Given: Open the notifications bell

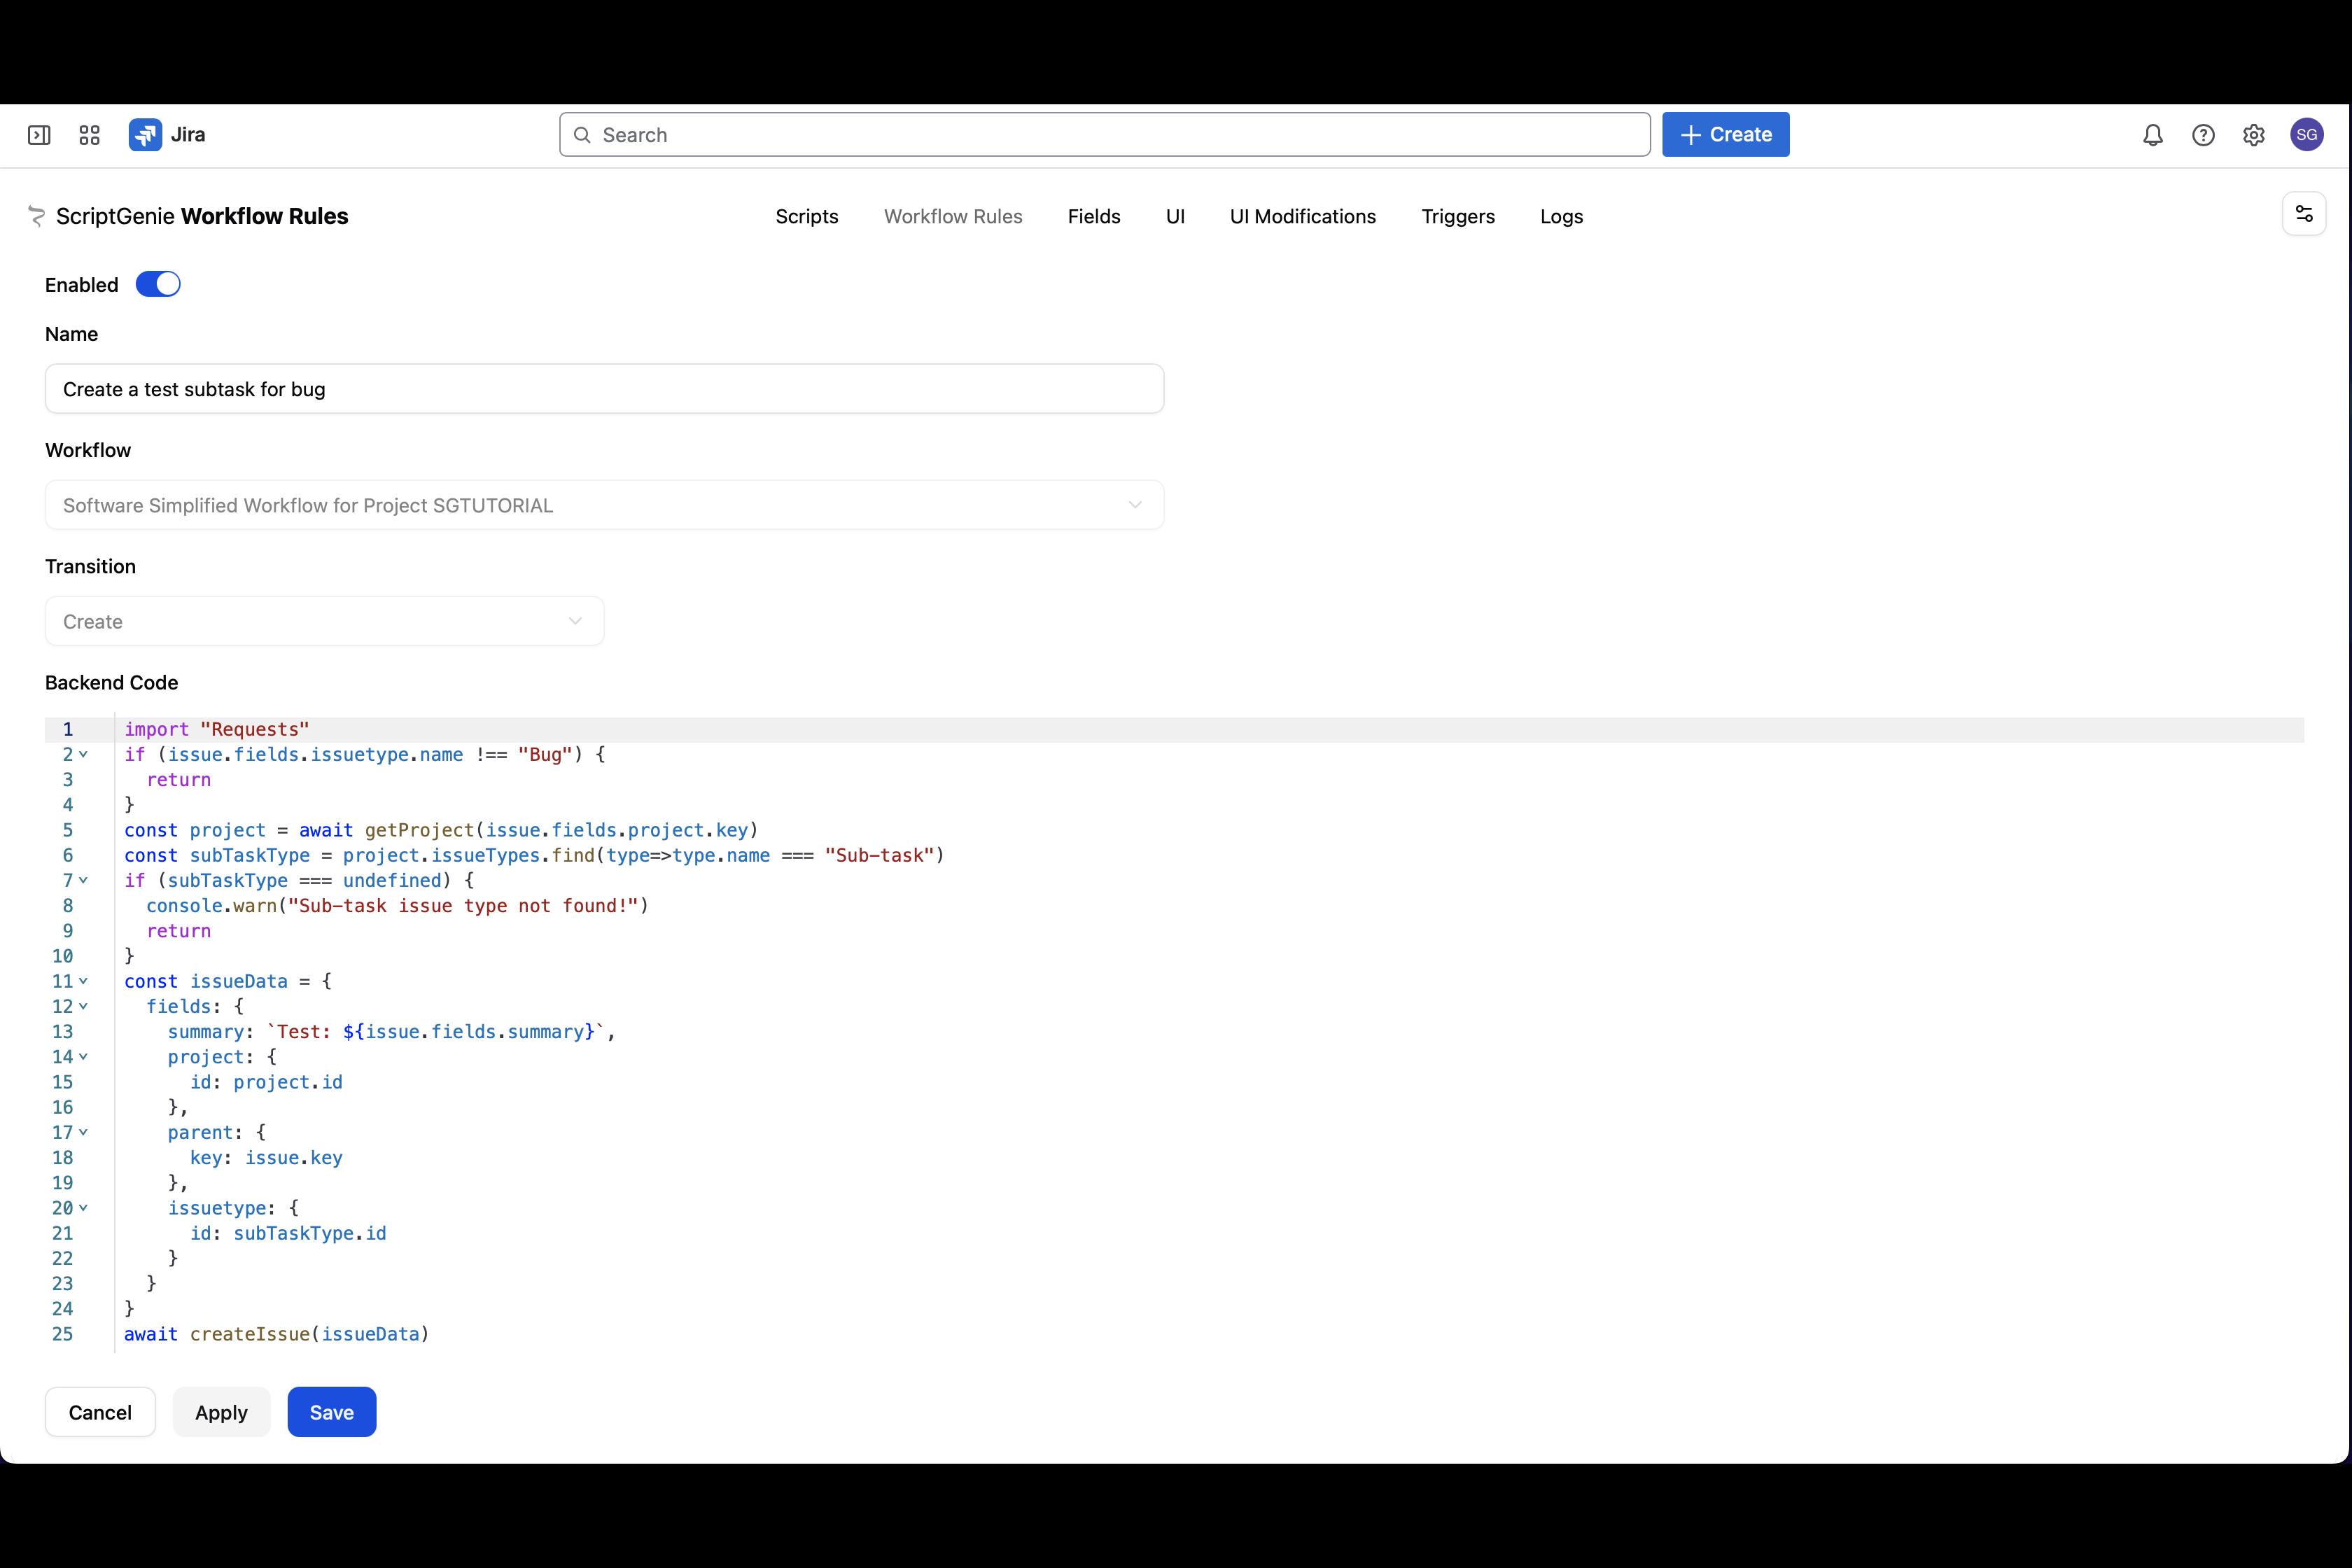Looking at the screenshot, I should pos(2152,135).
